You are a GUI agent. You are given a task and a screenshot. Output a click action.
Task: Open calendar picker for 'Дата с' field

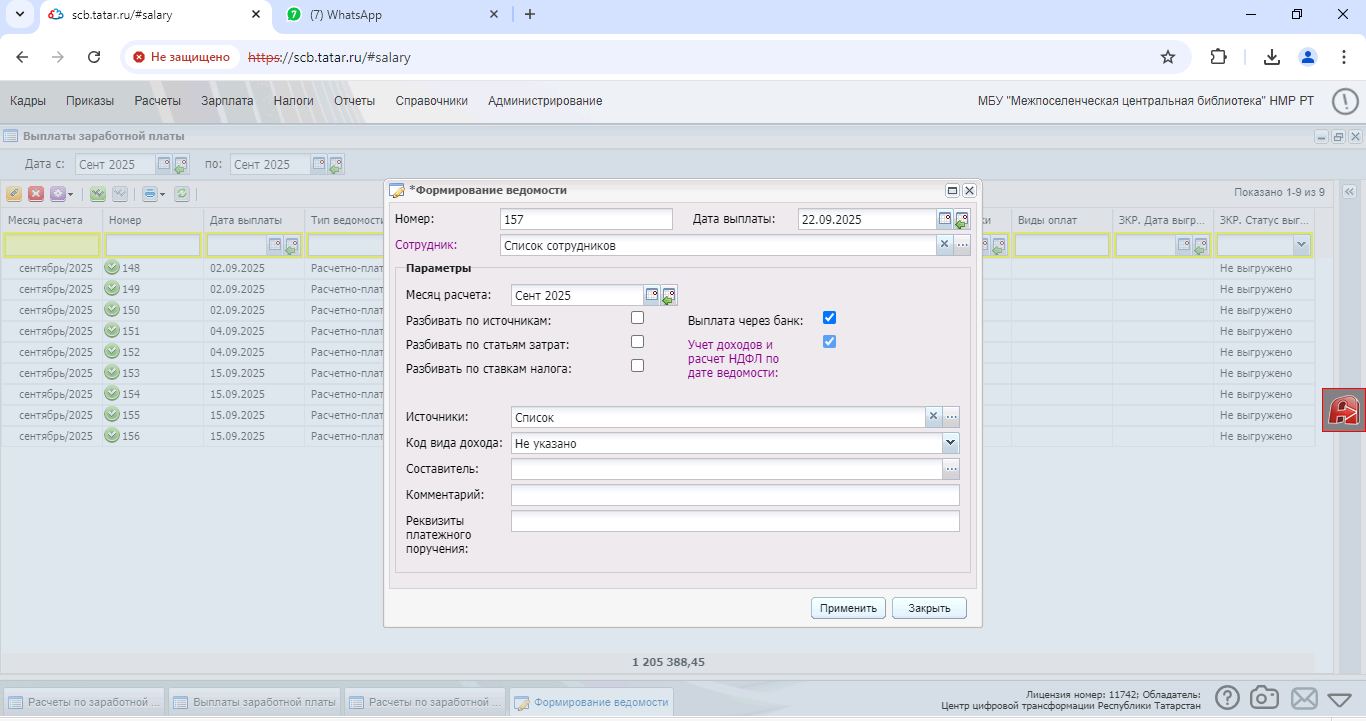164,164
